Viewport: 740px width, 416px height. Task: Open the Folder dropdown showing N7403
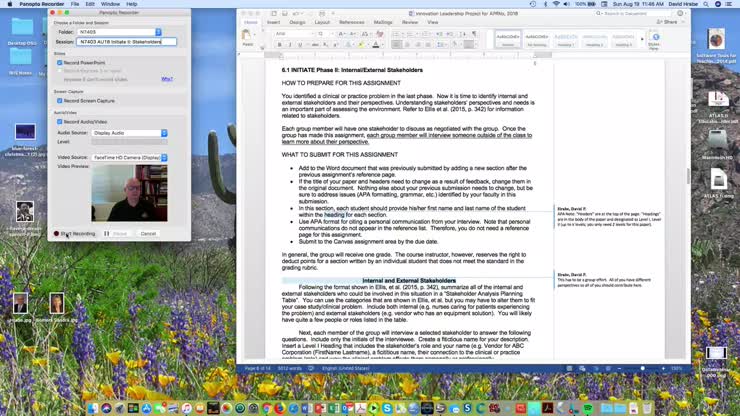click(x=119, y=32)
